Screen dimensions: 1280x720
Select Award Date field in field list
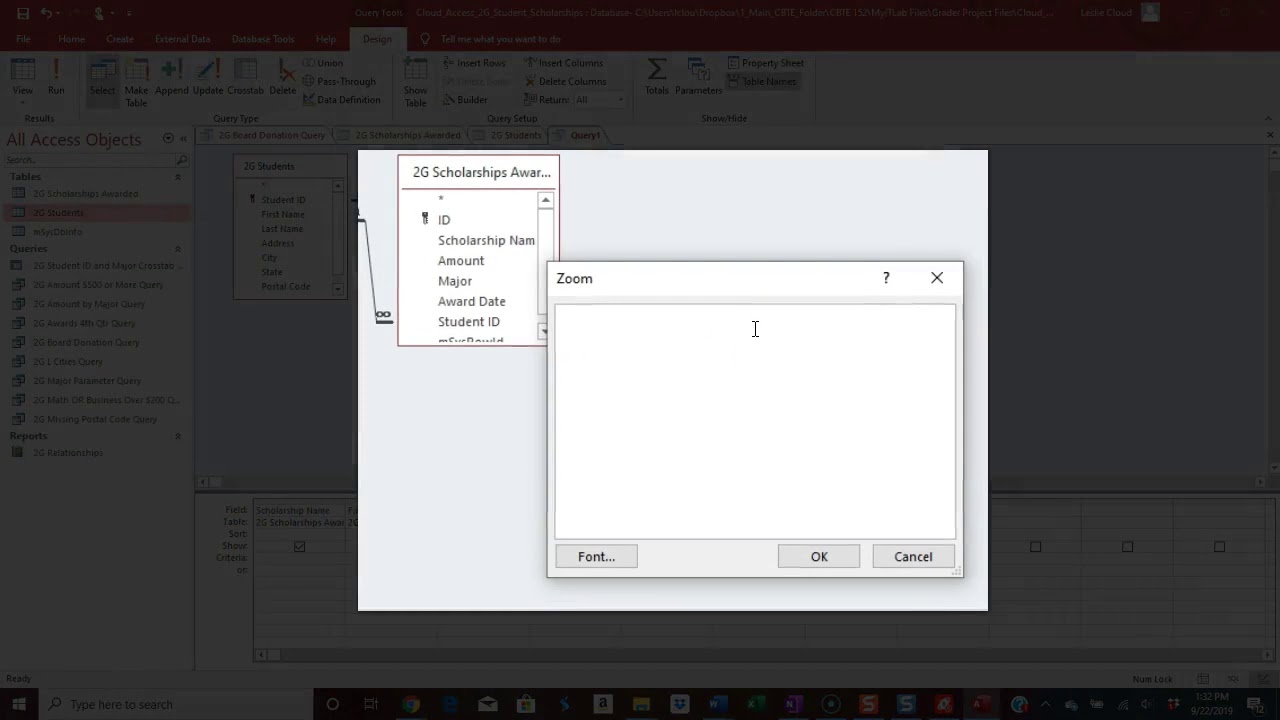(x=472, y=301)
